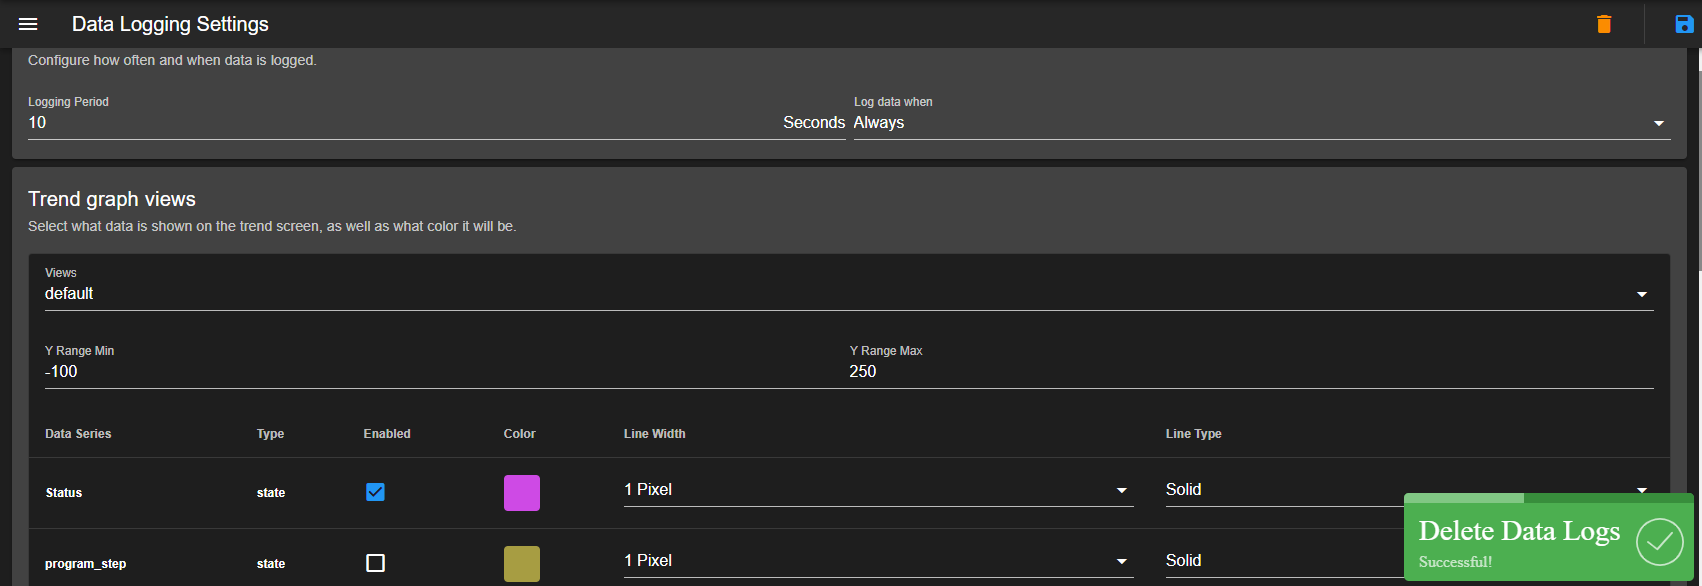Click the Data Series column header

(78, 434)
